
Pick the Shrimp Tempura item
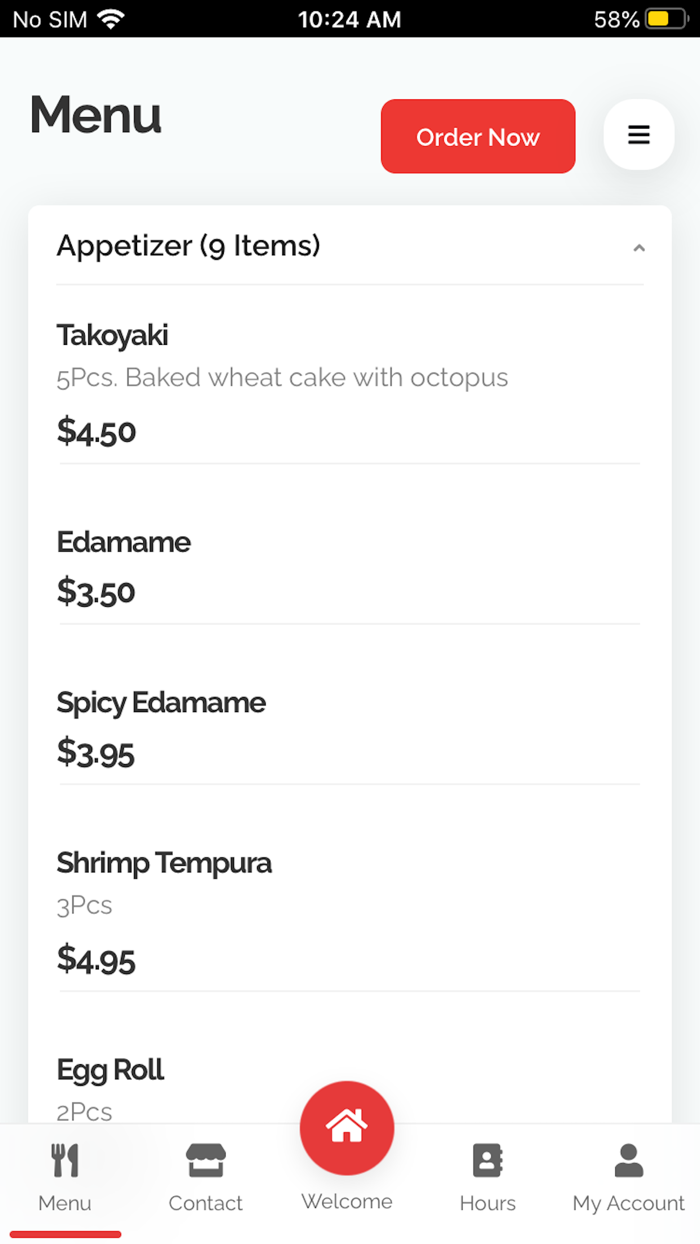[x=164, y=862]
